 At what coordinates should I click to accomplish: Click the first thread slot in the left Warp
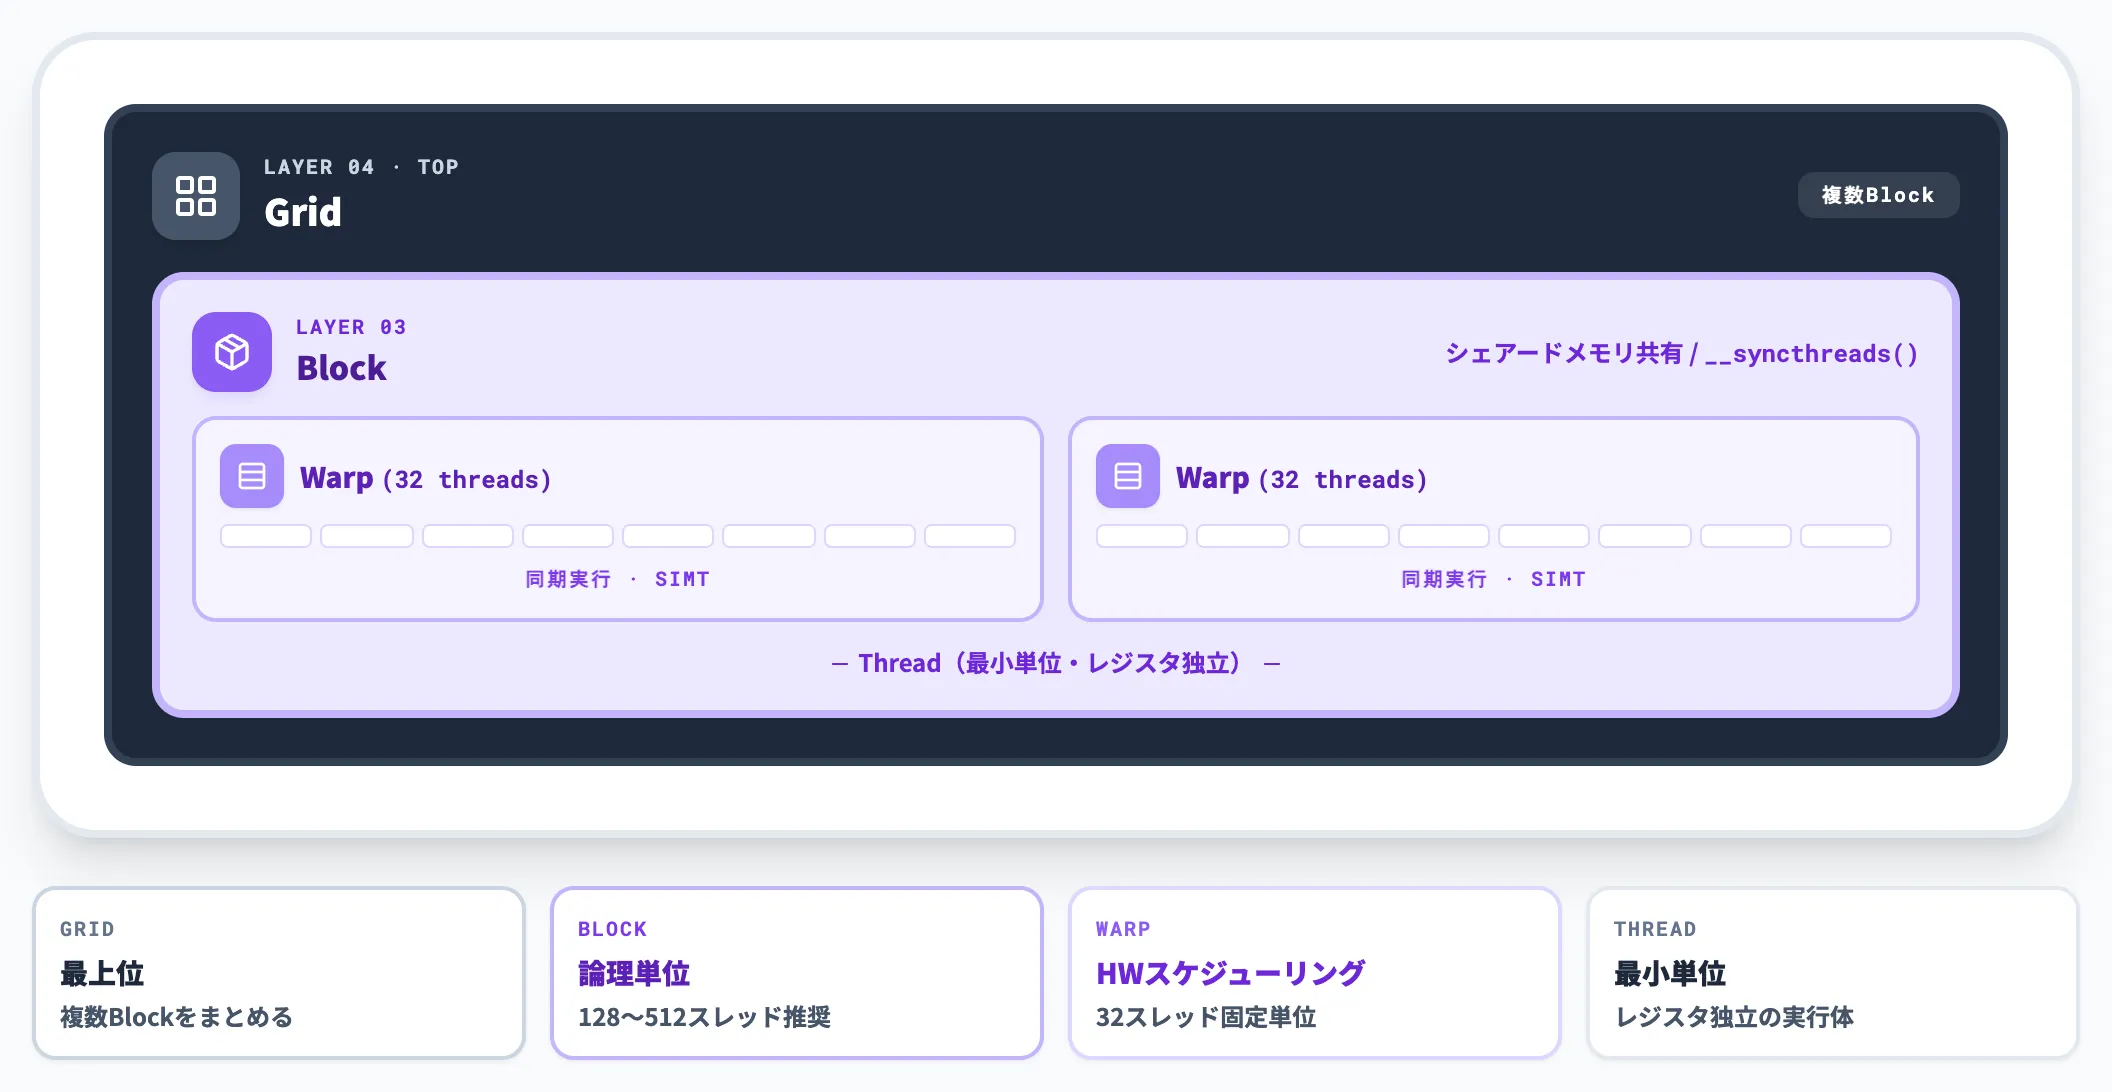[266, 536]
